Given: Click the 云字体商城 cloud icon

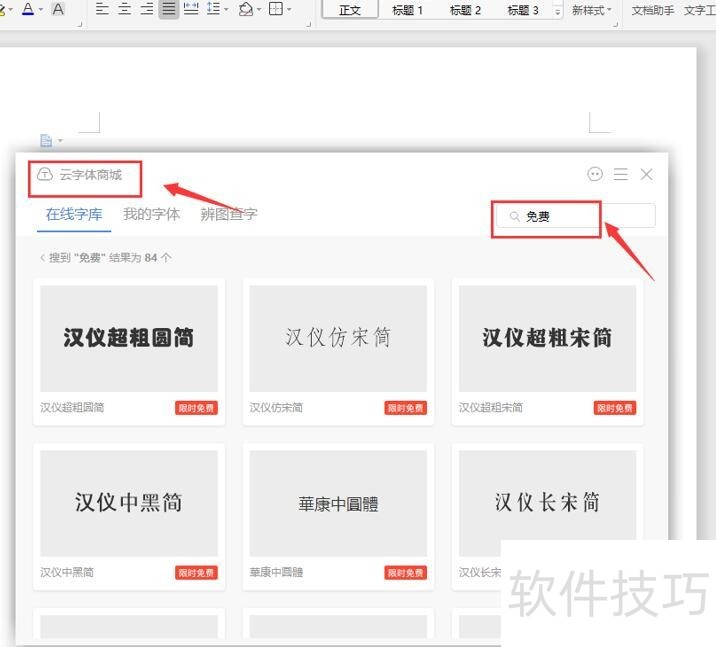Looking at the screenshot, I should pos(45,174).
